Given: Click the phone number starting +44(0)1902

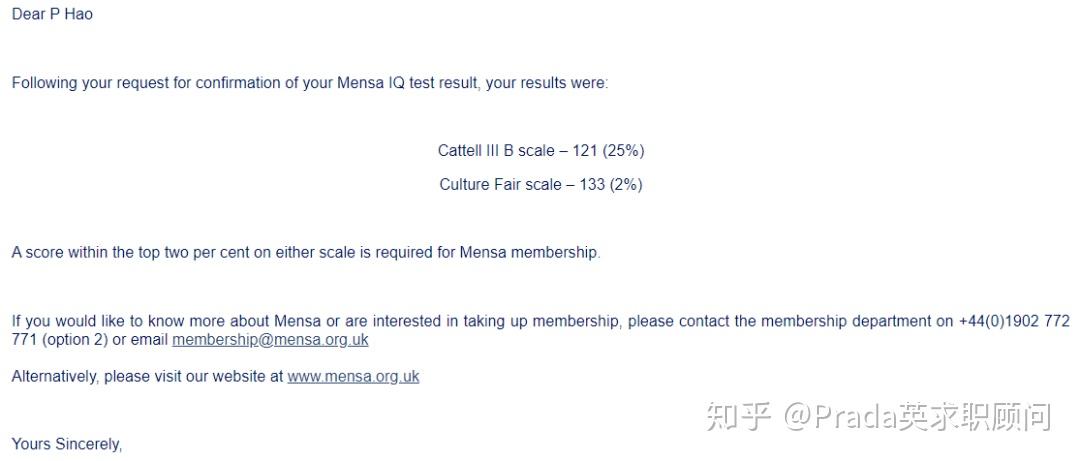Looking at the screenshot, I should coord(1013,321).
